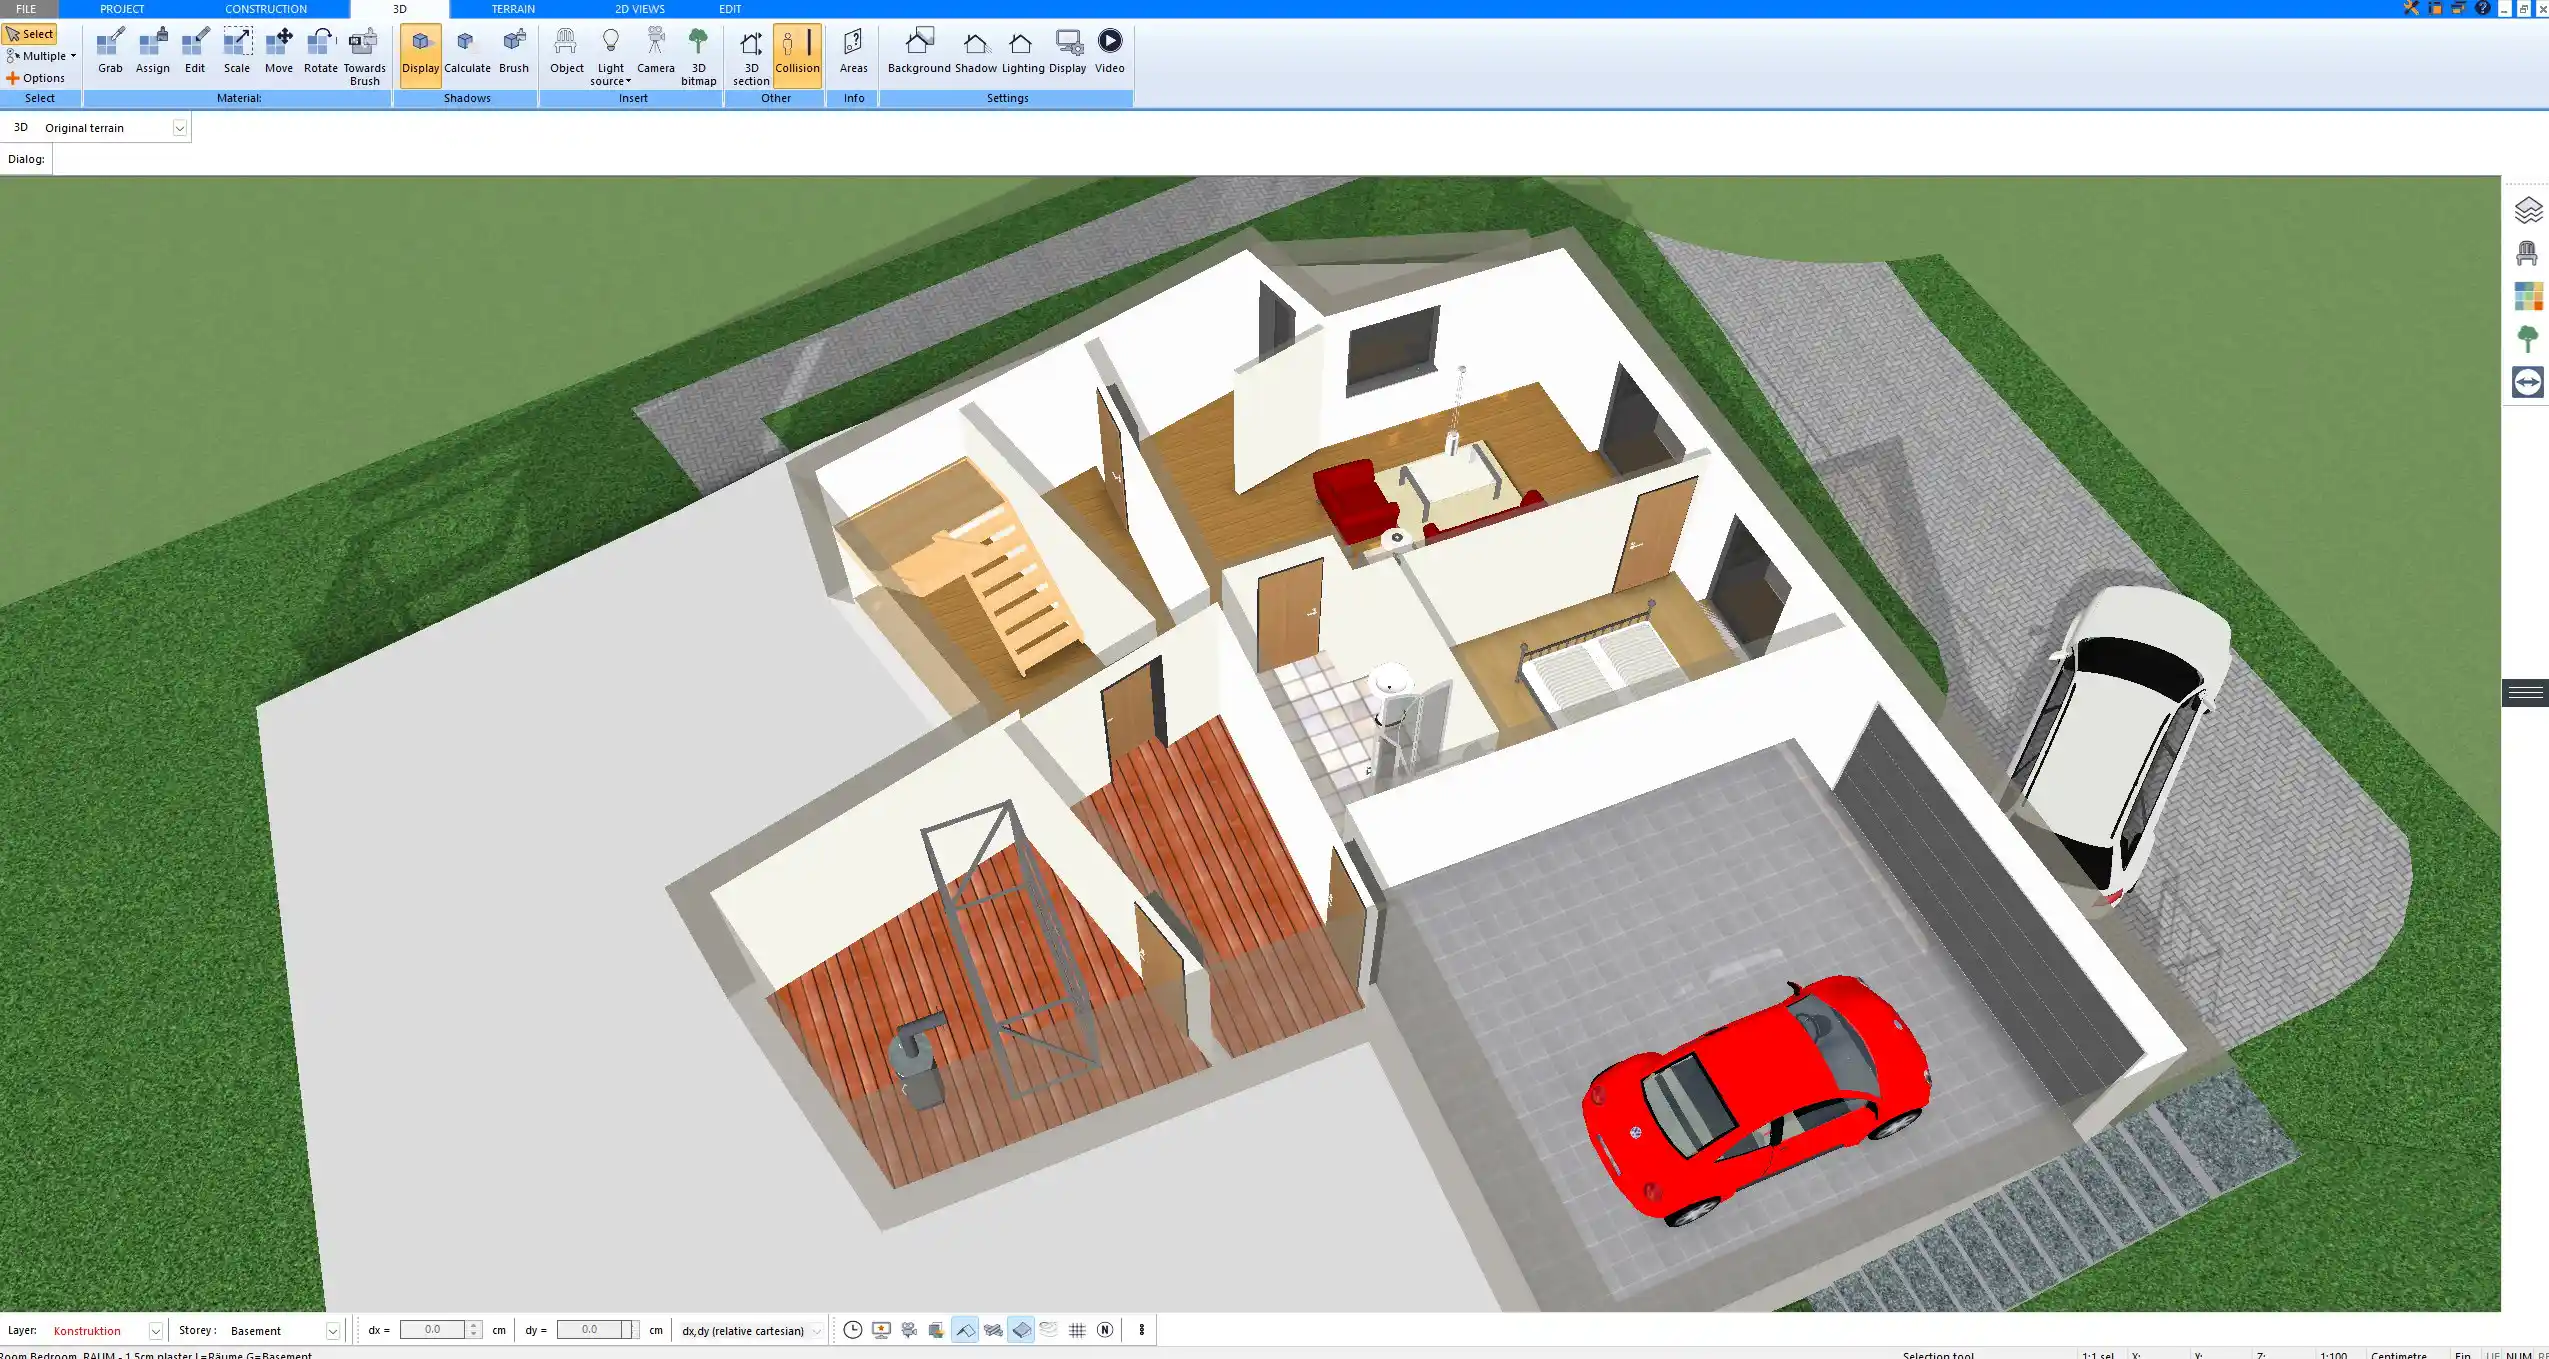Select the Rotate material tool
Viewport: 2549px width, 1359px height.
(320, 52)
